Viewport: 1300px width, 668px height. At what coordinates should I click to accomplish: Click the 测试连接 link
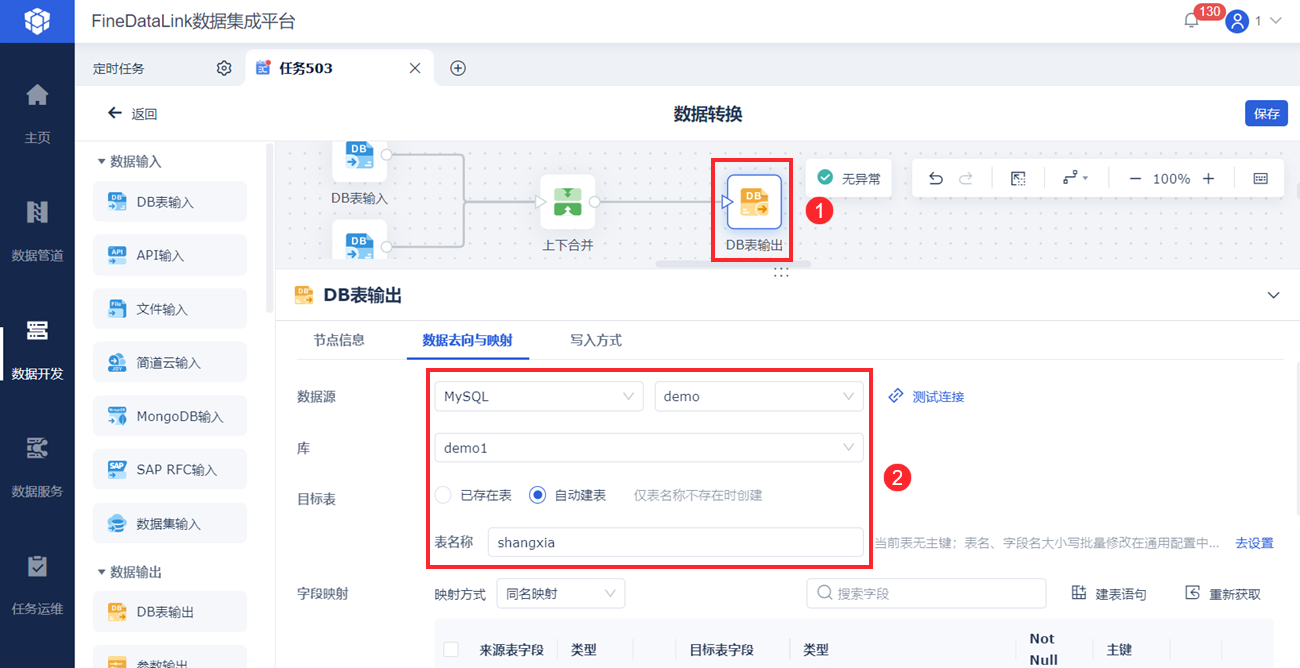[x=926, y=396]
